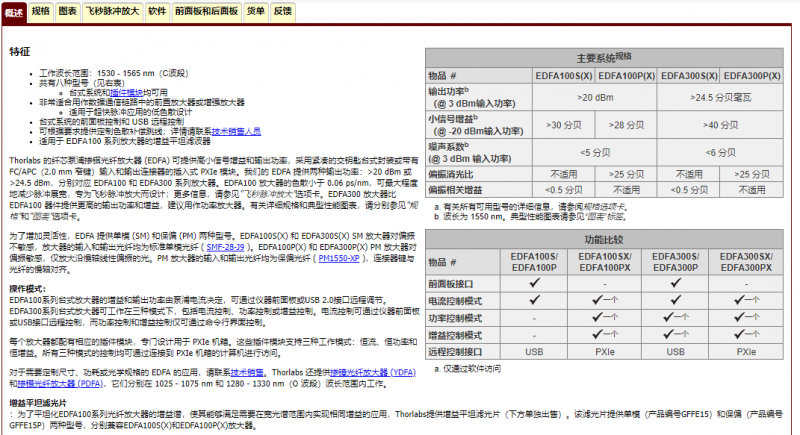The image size is (800, 435).
Task: Click the >28 分贝 gain cell
Action: [x=627, y=125]
